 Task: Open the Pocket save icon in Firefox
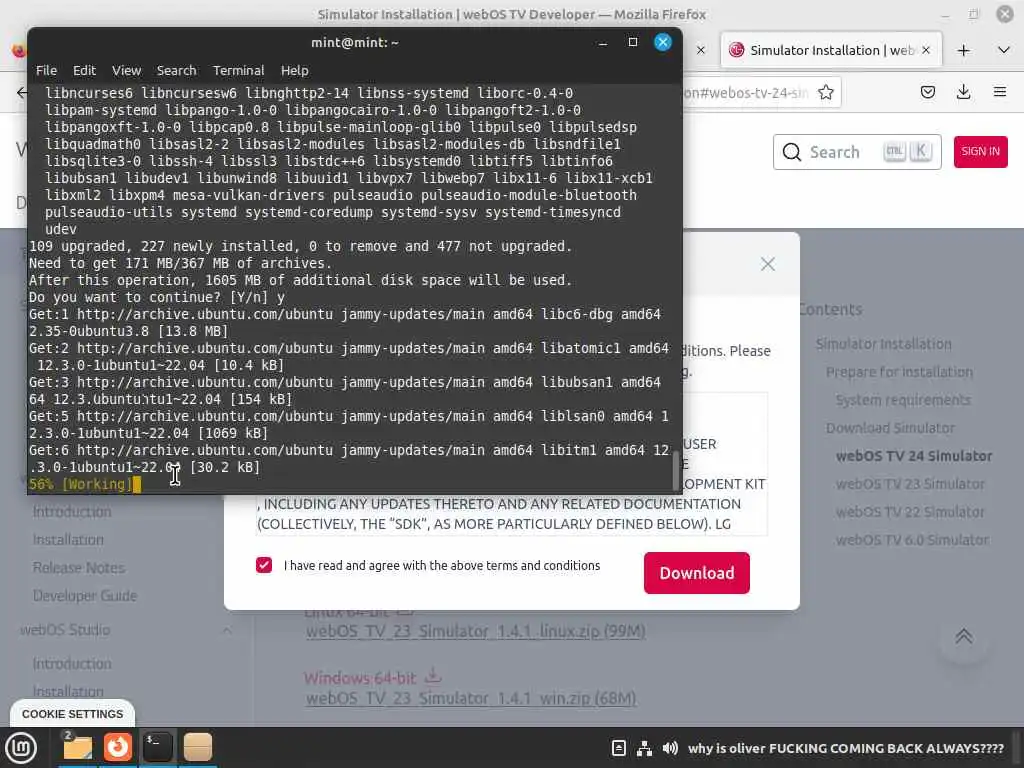click(927, 92)
